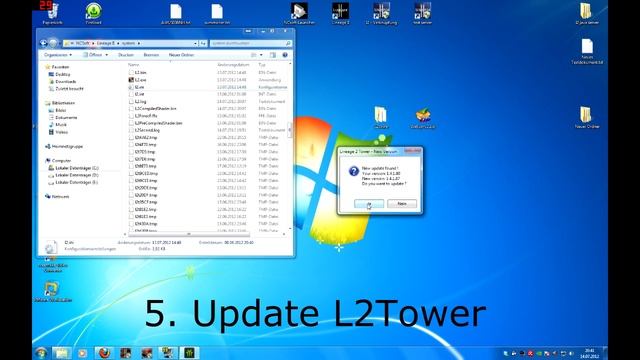
Task: Select the NCsoft Launcher desktop shortcut
Action: (x=299, y=13)
